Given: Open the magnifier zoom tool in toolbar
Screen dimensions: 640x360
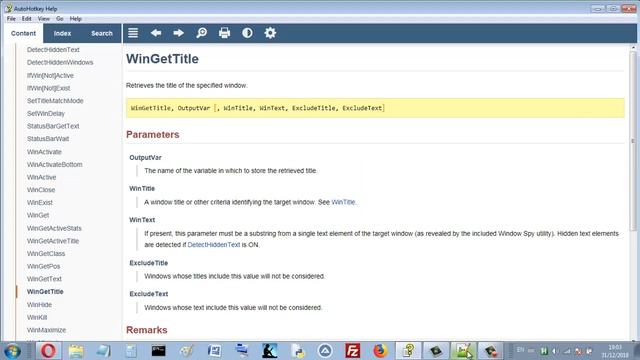Looking at the screenshot, I should (x=201, y=33).
